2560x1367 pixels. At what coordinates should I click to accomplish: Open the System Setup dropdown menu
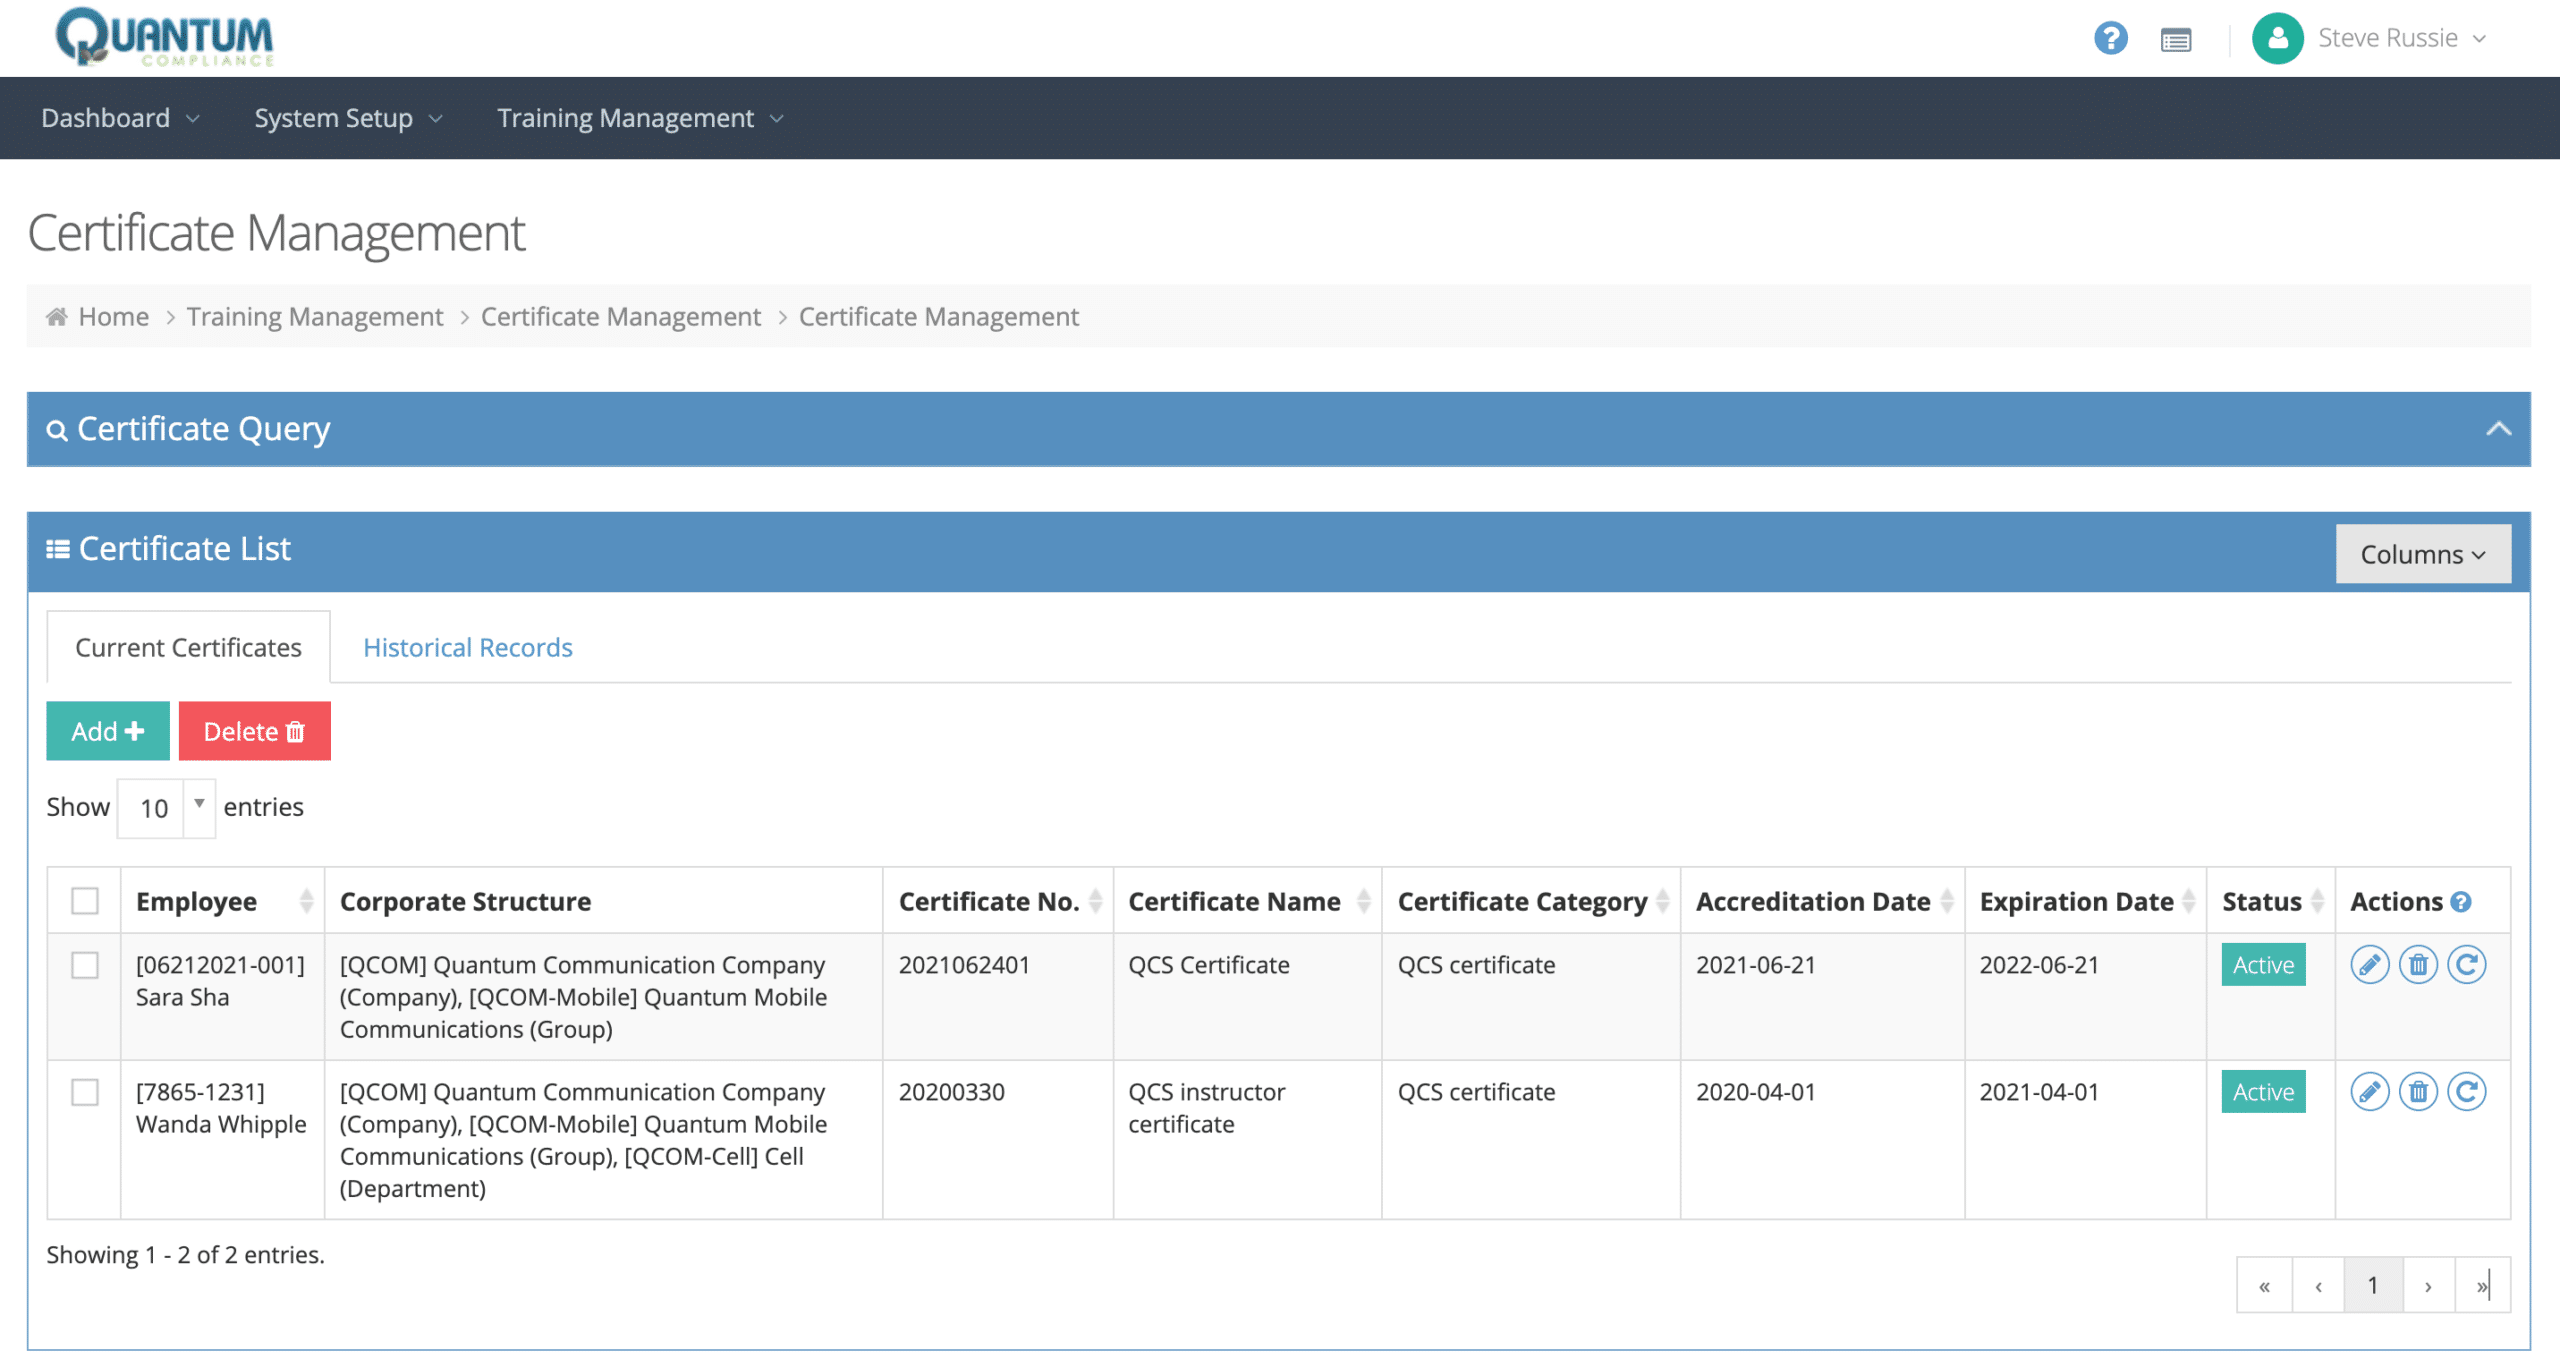[x=348, y=118]
